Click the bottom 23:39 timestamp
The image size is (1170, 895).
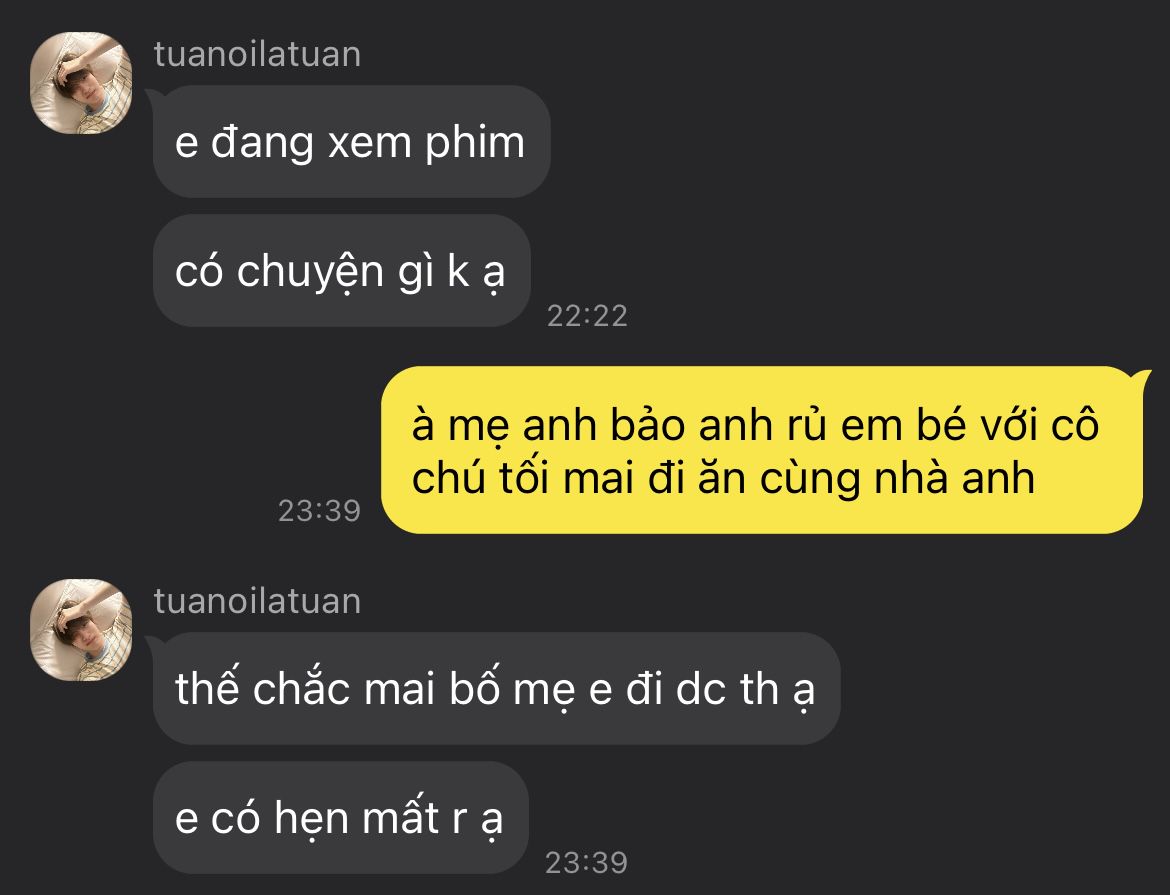tap(586, 863)
